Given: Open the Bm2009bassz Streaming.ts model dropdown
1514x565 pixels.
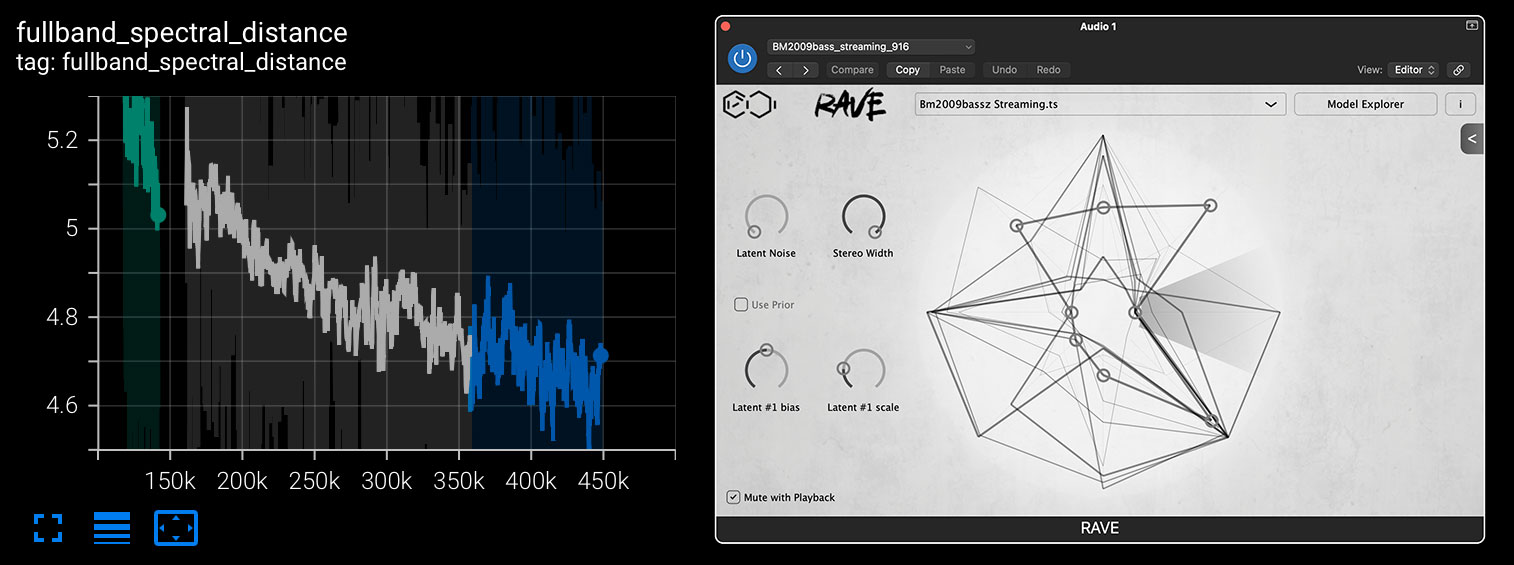Looking at the screenshot, I should (1100, 104).
